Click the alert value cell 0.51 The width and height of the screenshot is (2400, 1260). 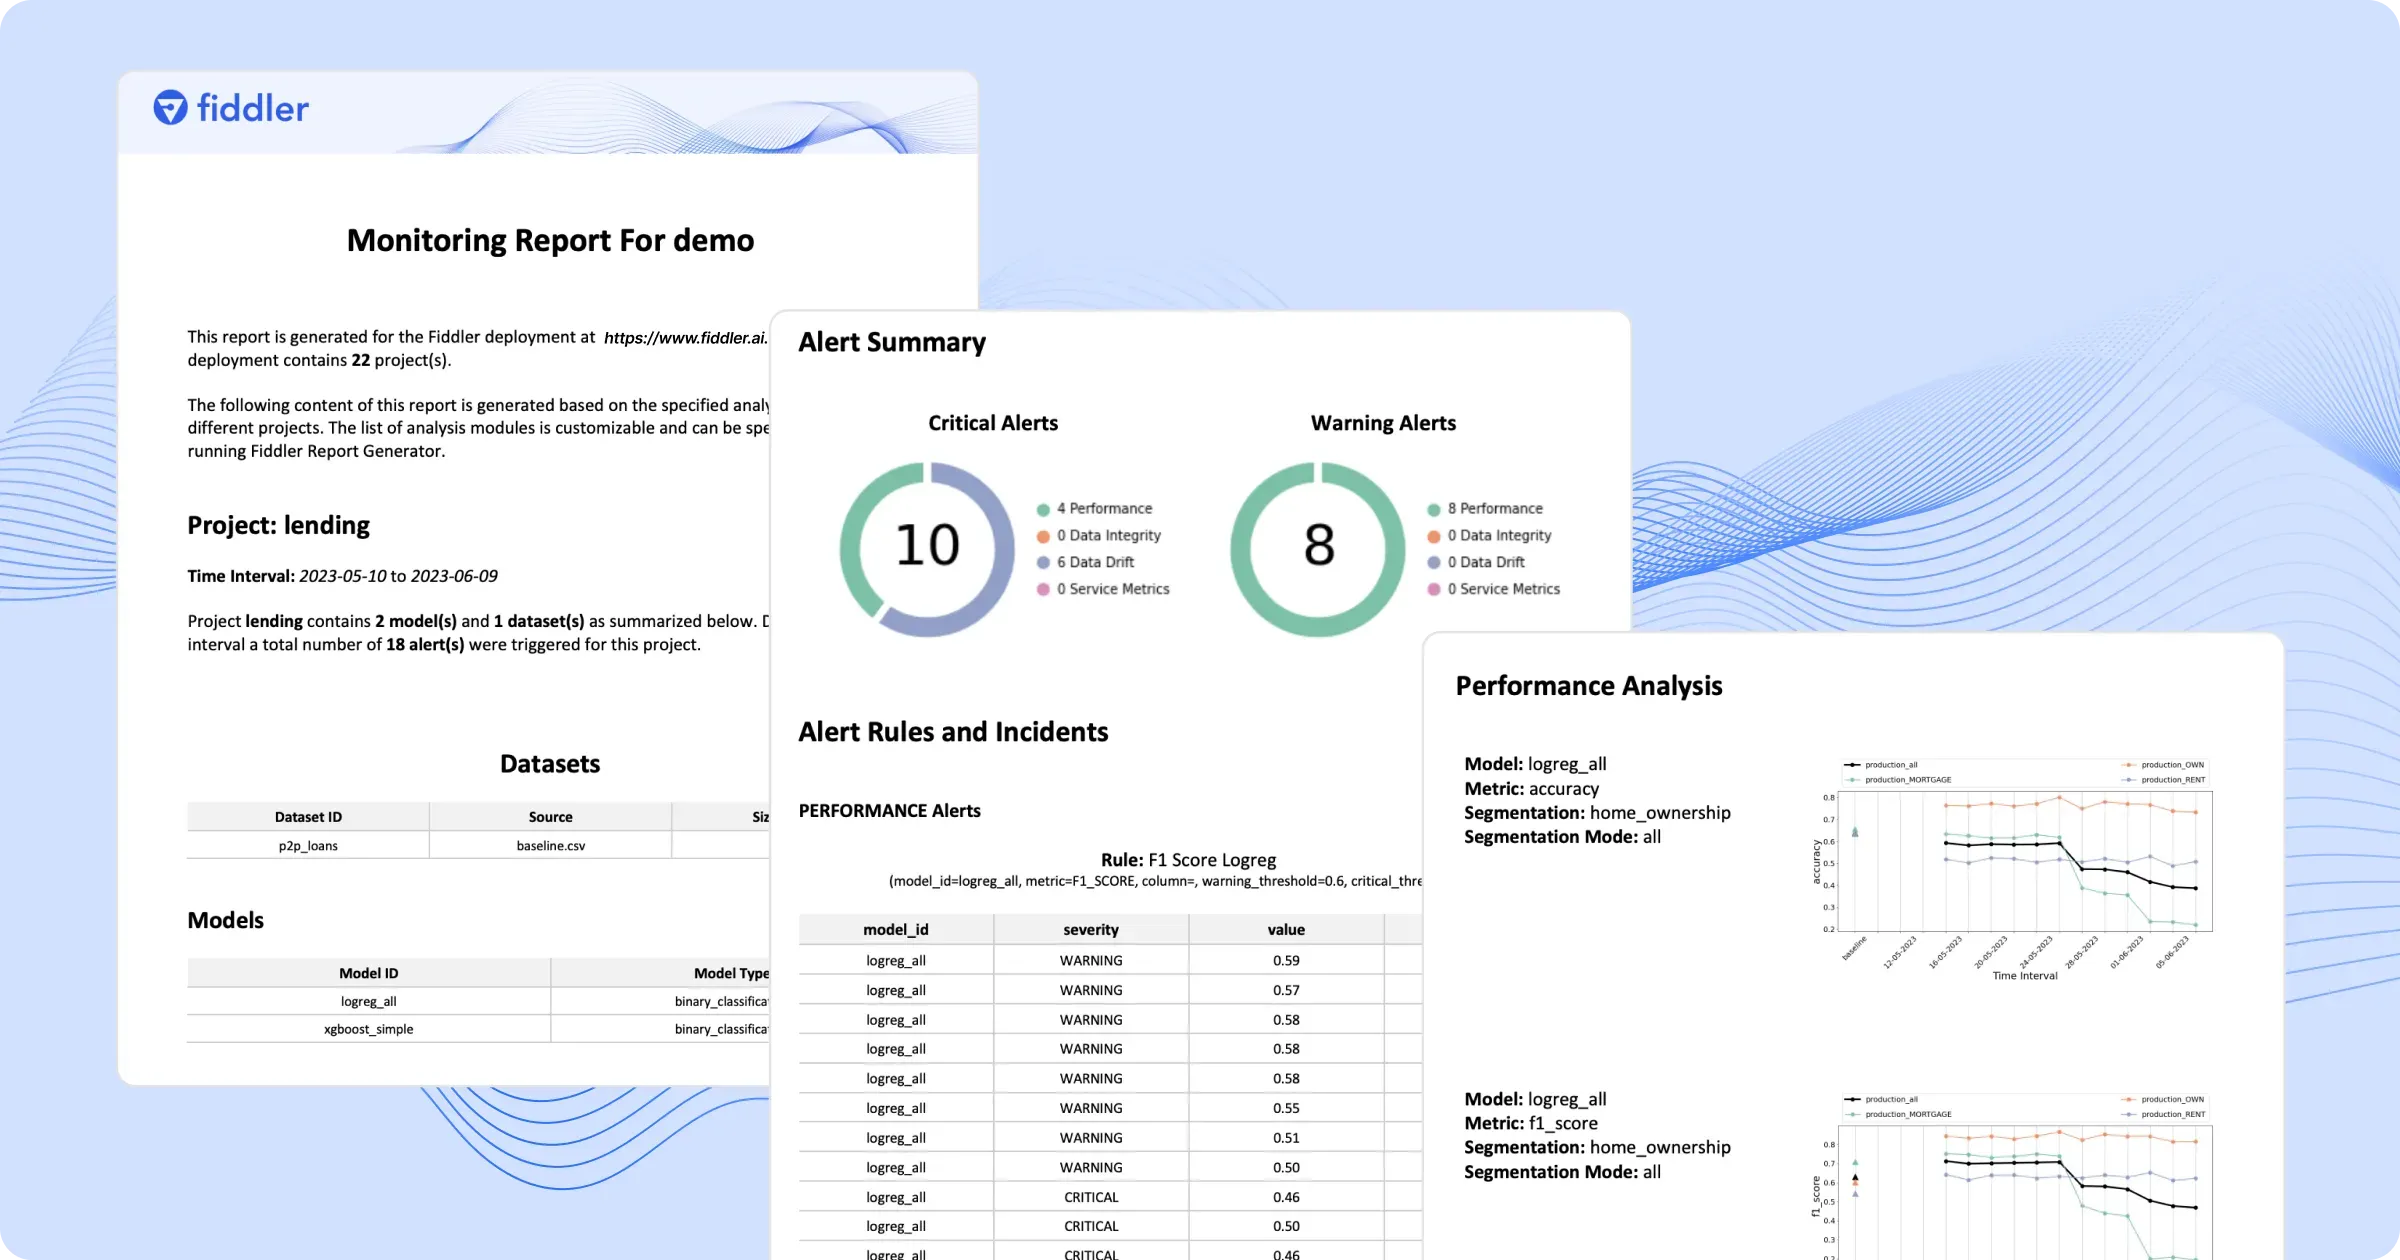click(x=1286, y=1138)
